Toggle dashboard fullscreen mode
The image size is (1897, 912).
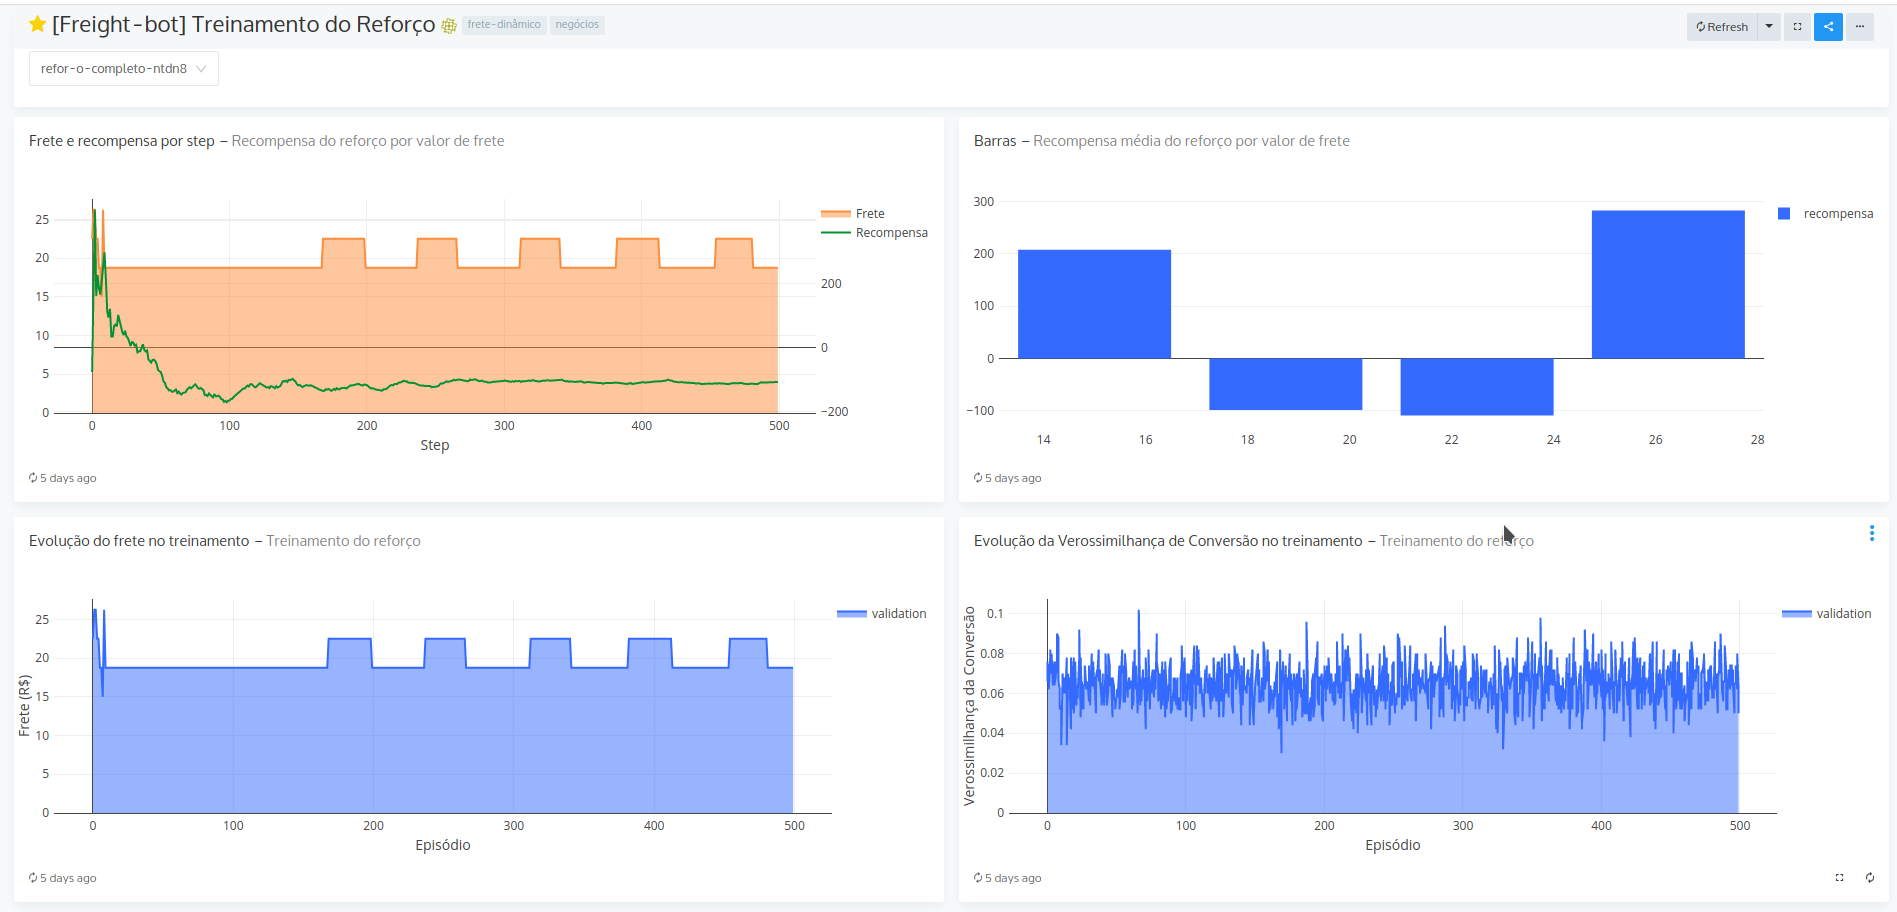pyautogui.click(x=1797, y=27)
